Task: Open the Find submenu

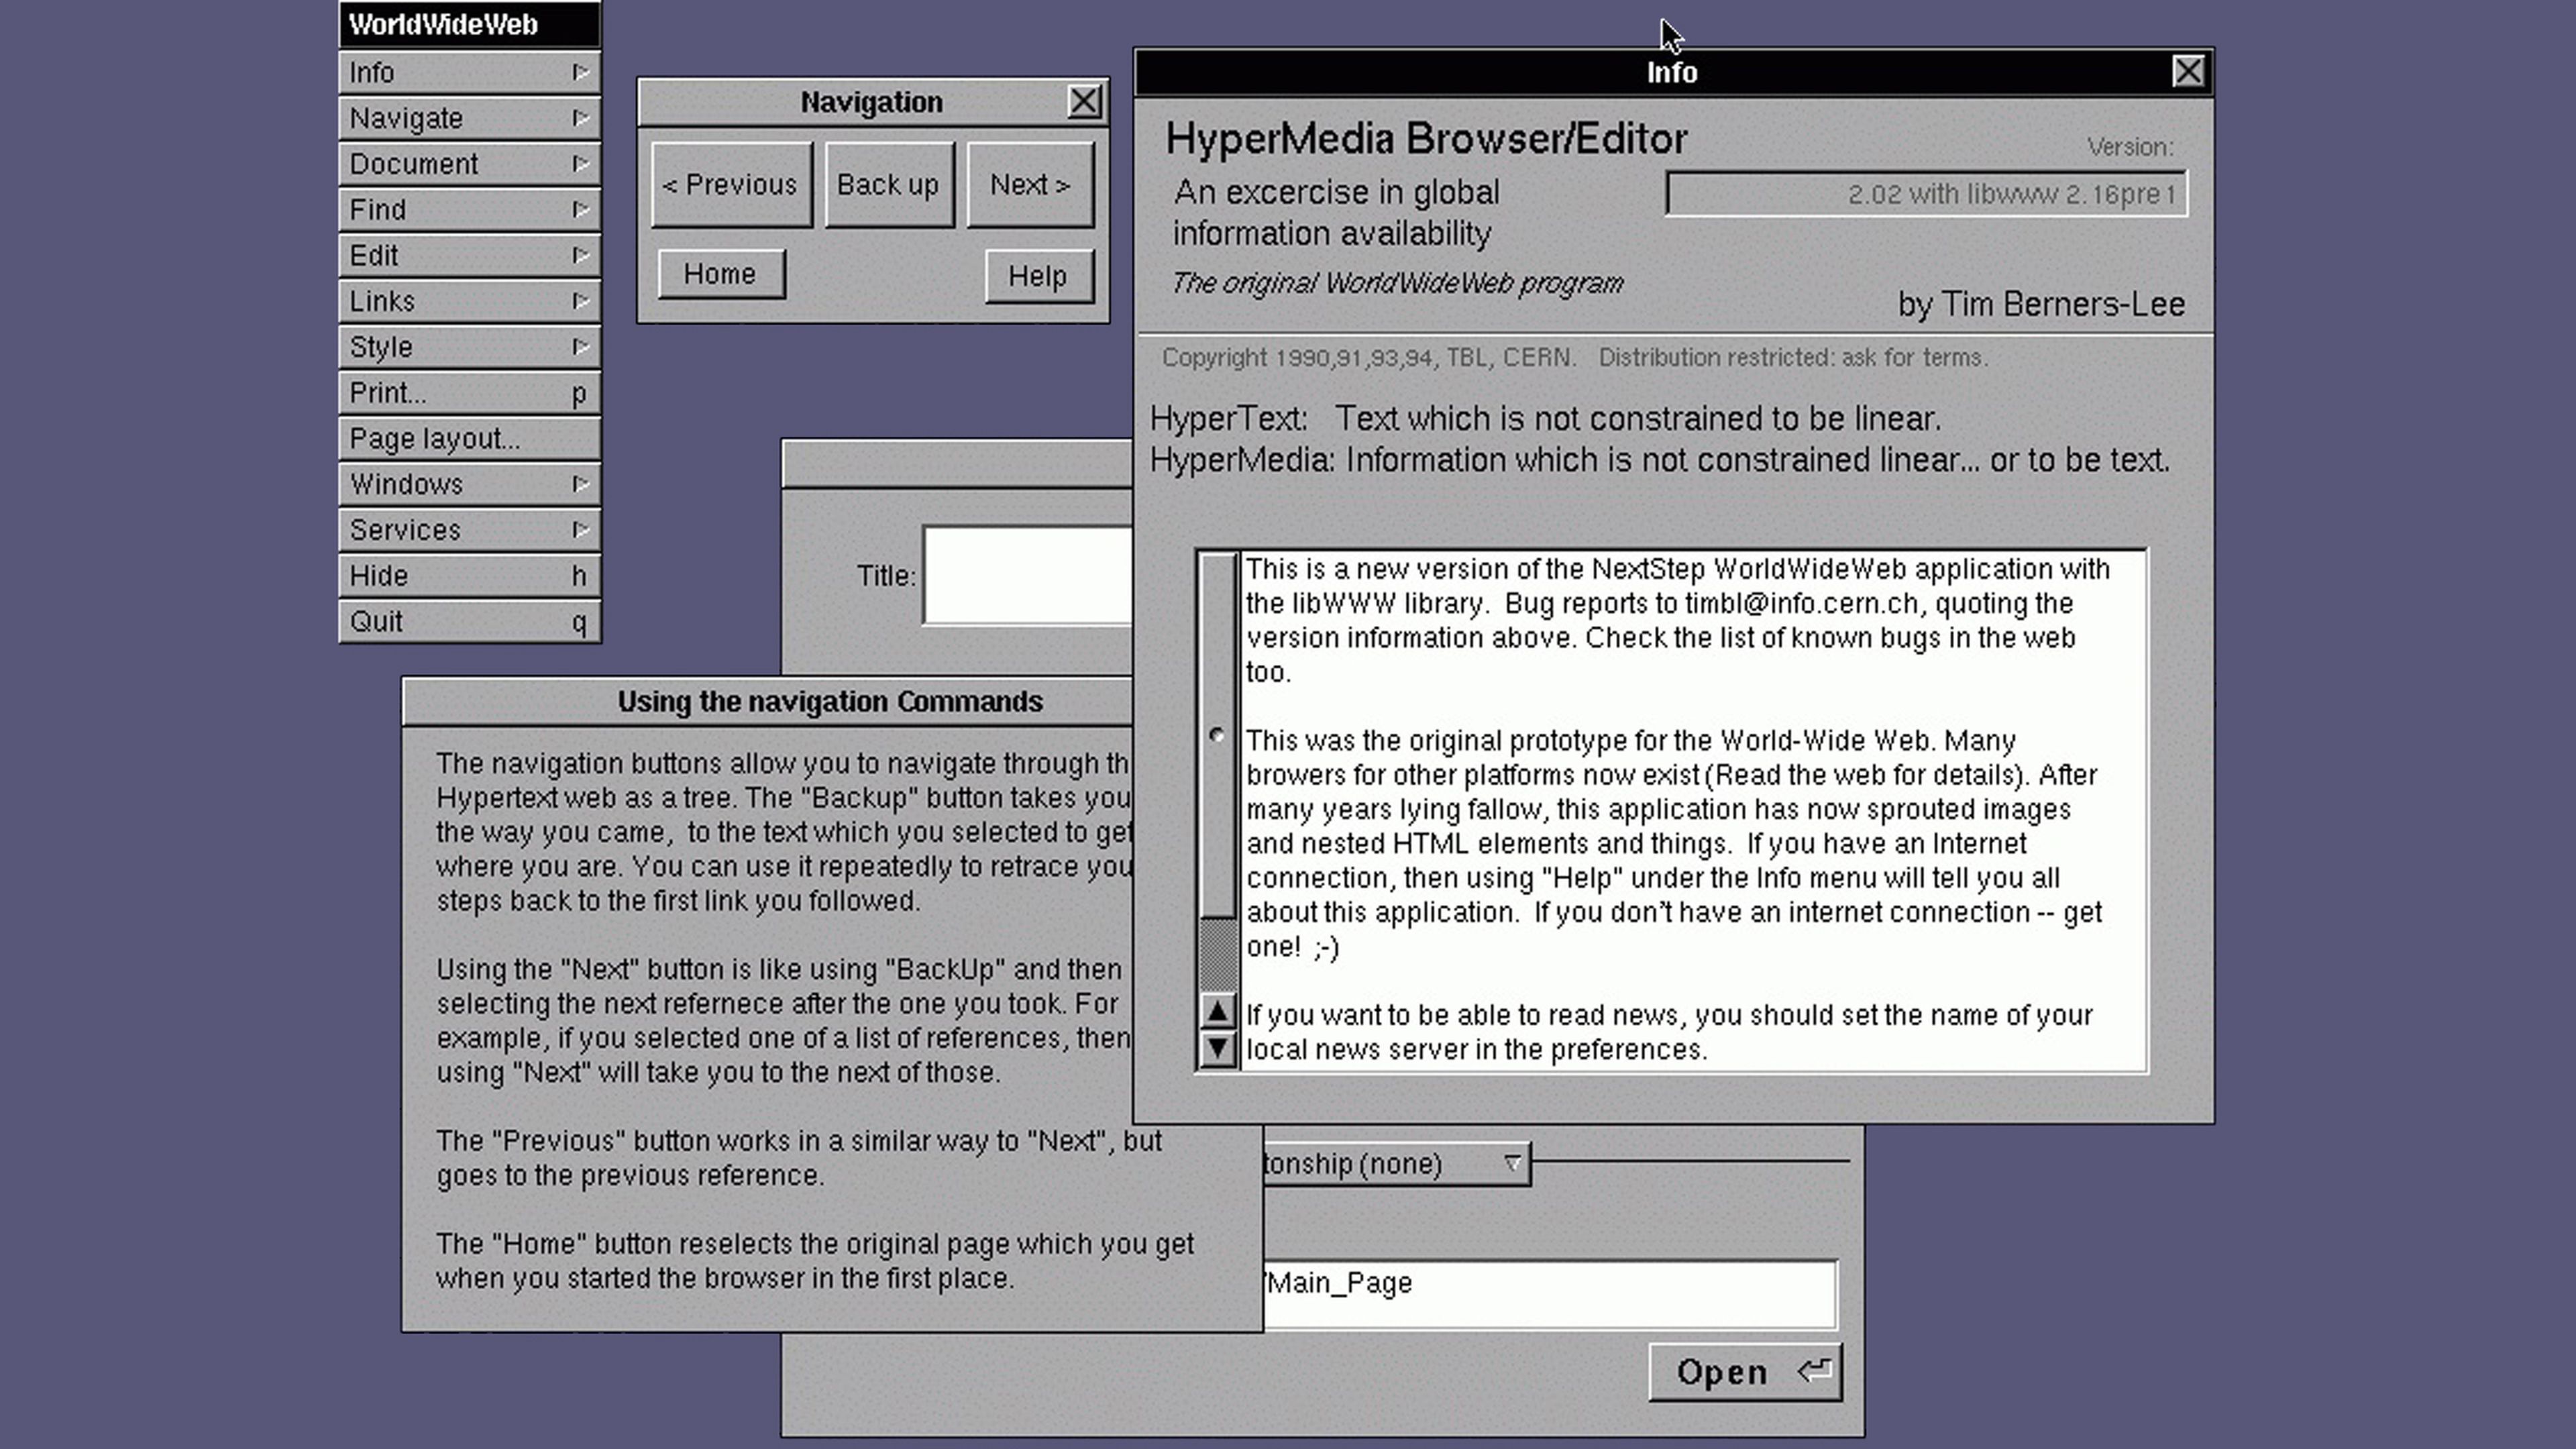Action: [469, 210]
